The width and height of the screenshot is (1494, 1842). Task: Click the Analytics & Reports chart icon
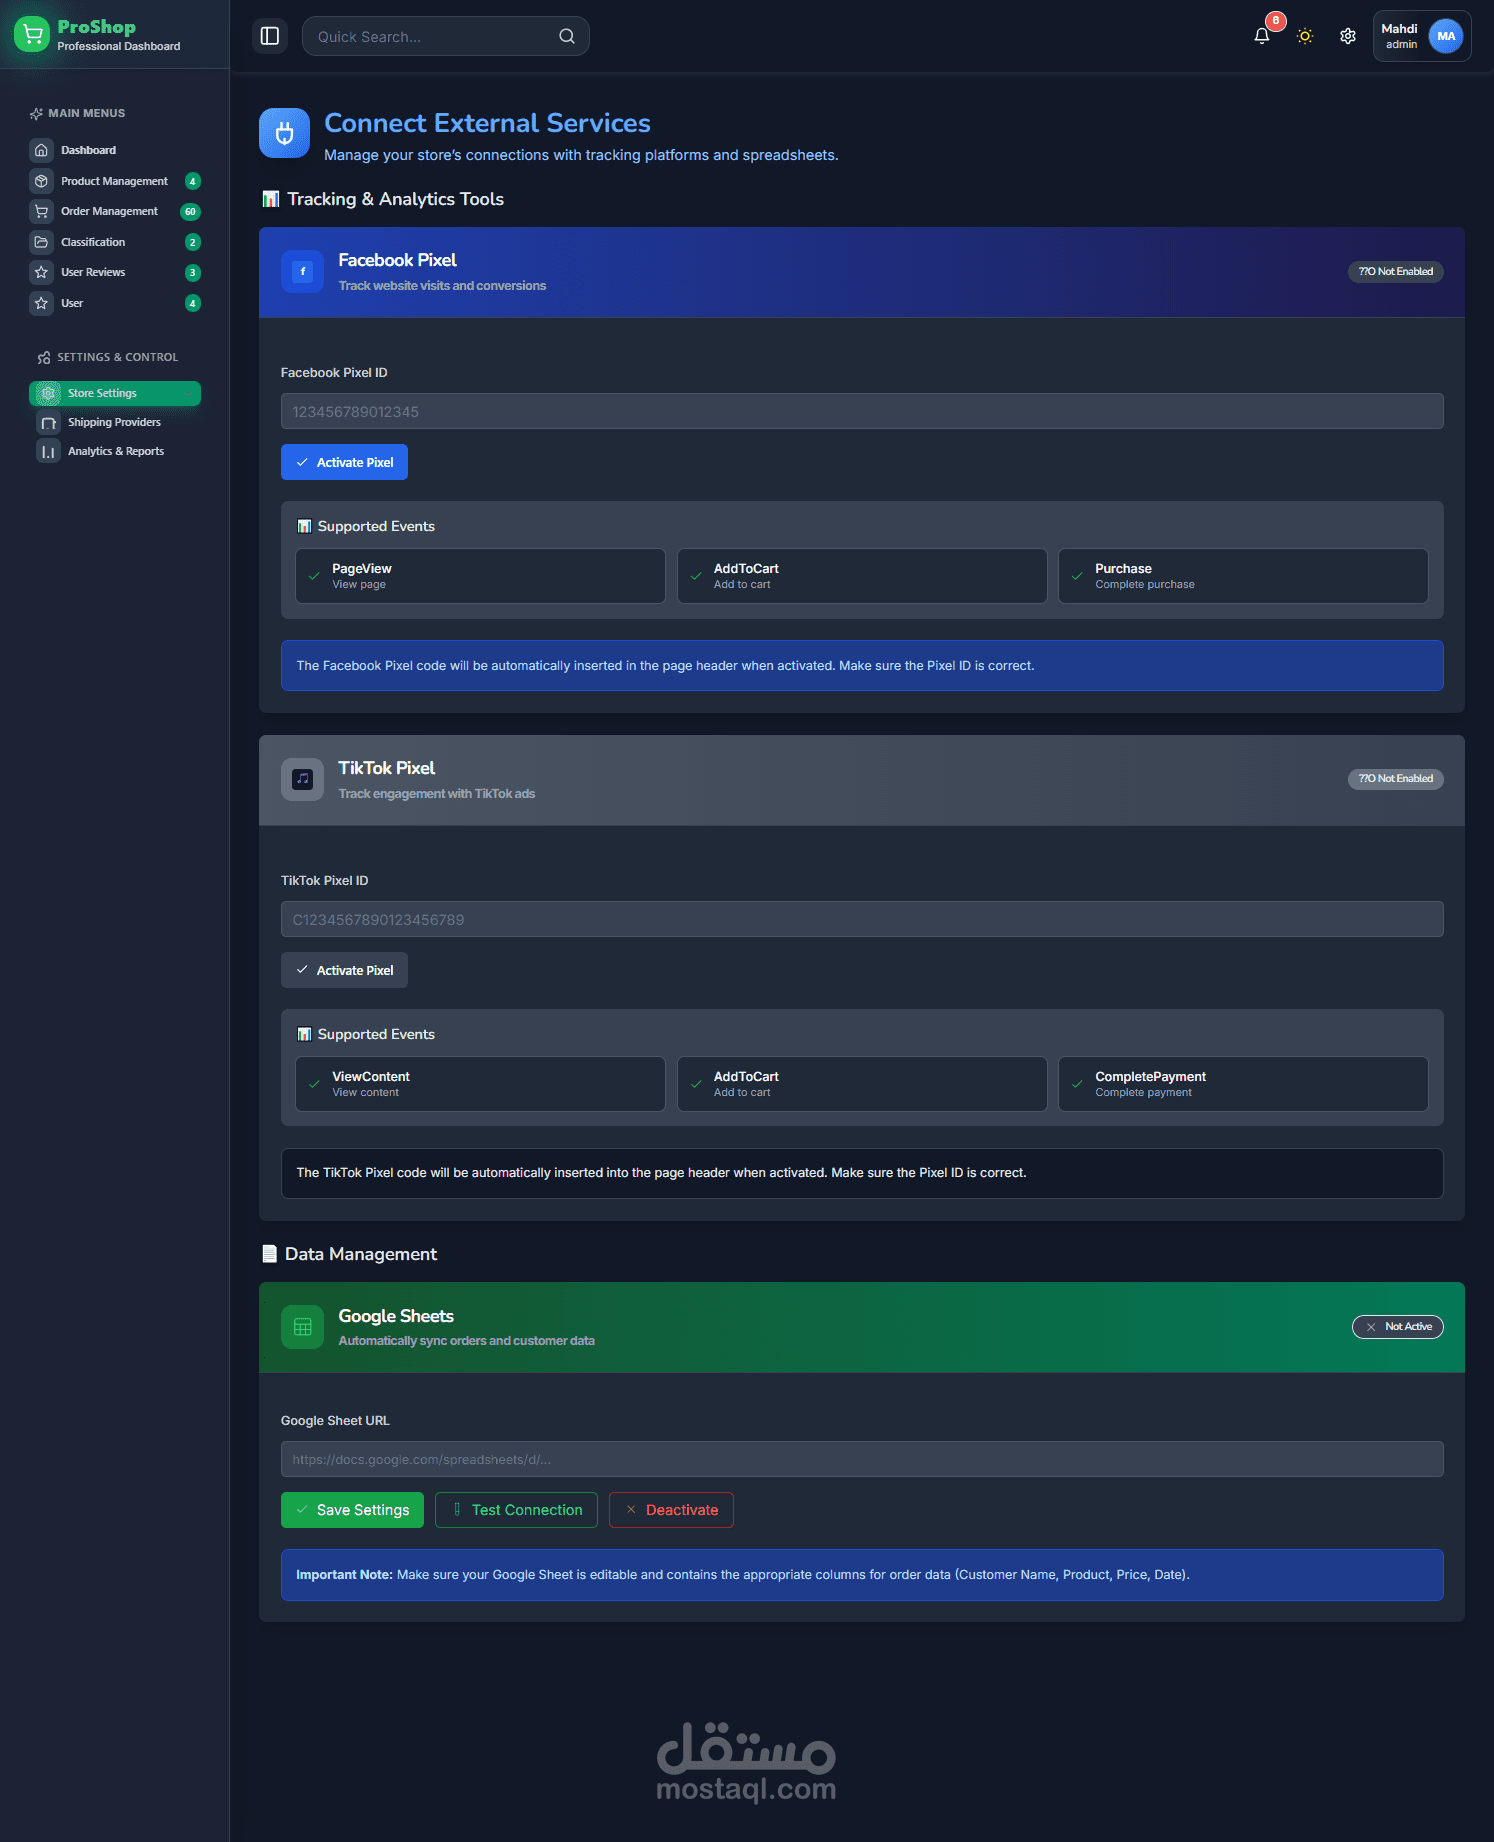(48, 451)
